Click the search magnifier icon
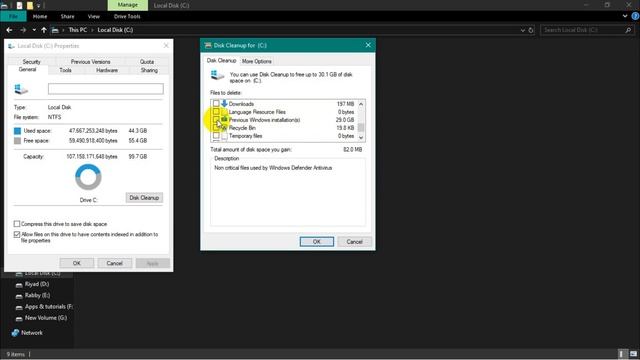640x360 pixels. (x=628, y=30)
